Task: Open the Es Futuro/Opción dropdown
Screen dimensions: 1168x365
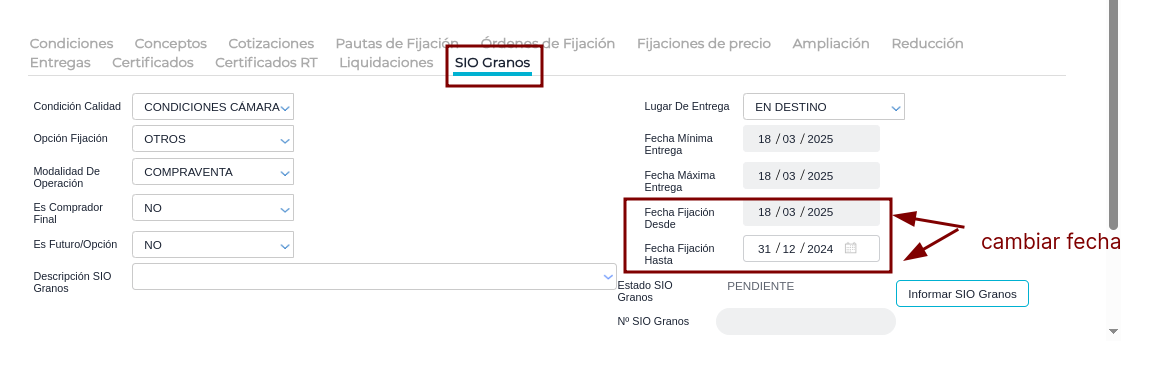Action: point(213,244)
